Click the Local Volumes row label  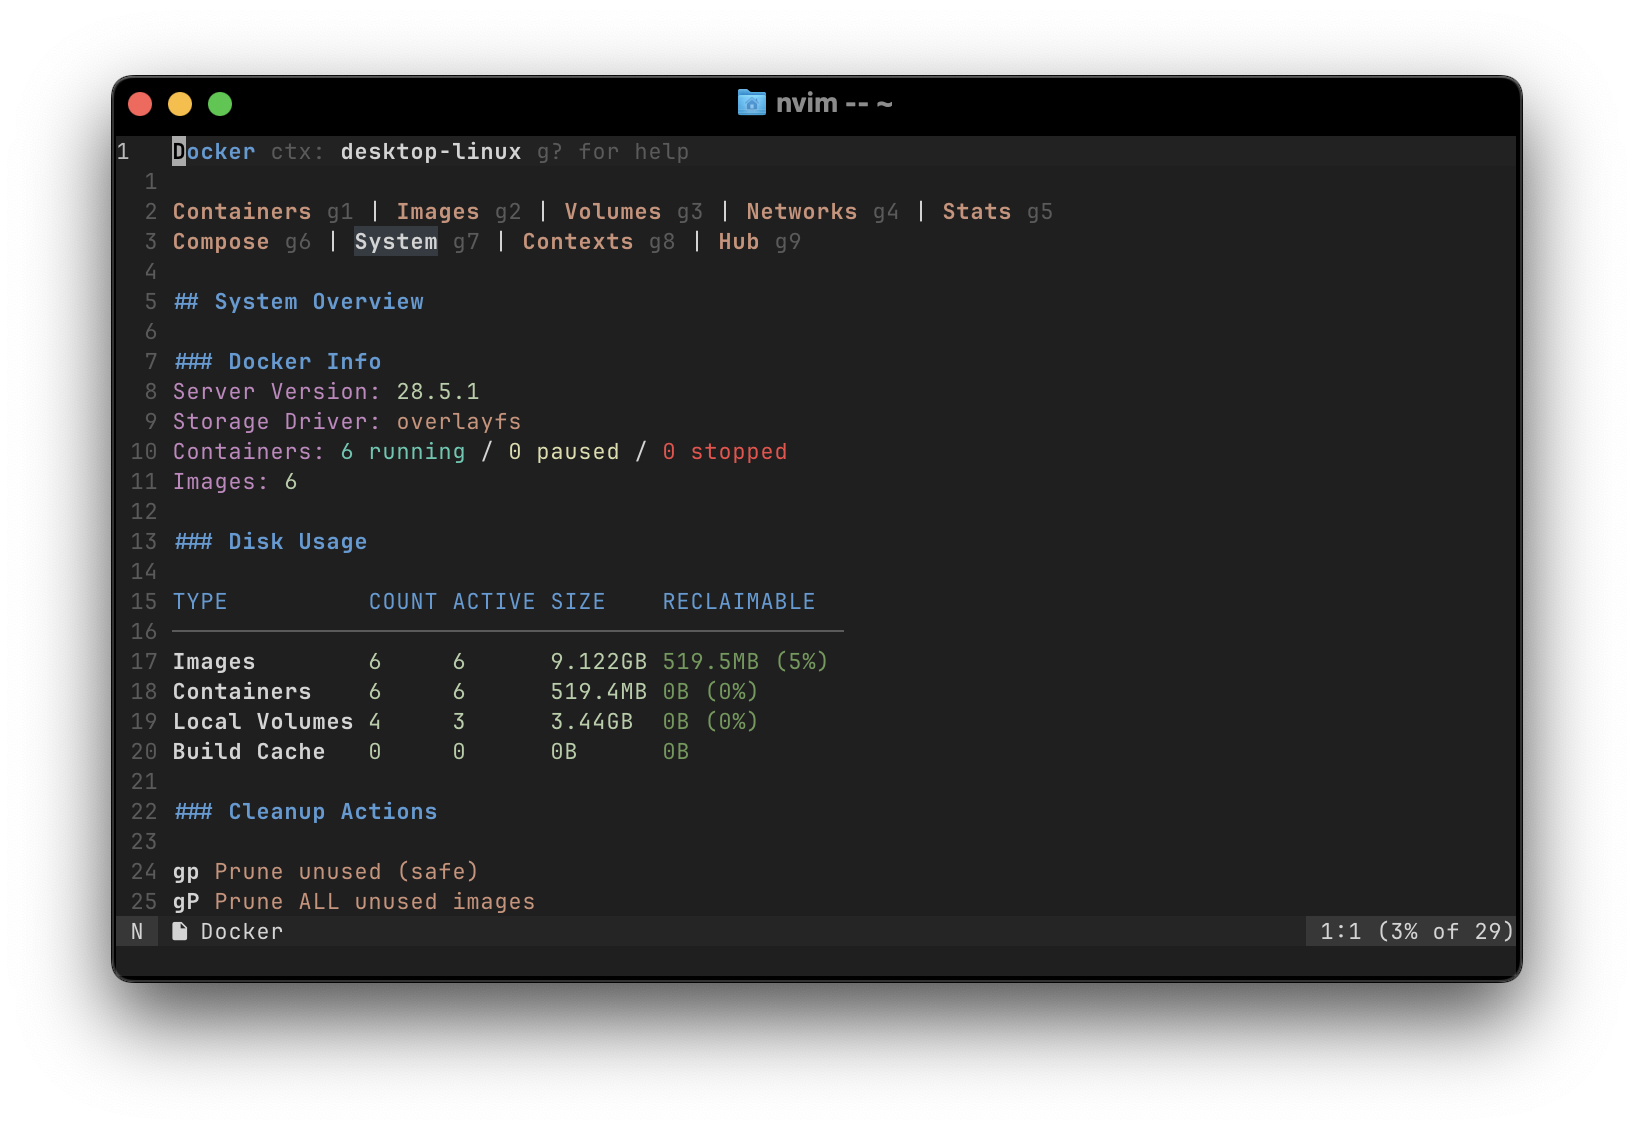coord(263,722)
